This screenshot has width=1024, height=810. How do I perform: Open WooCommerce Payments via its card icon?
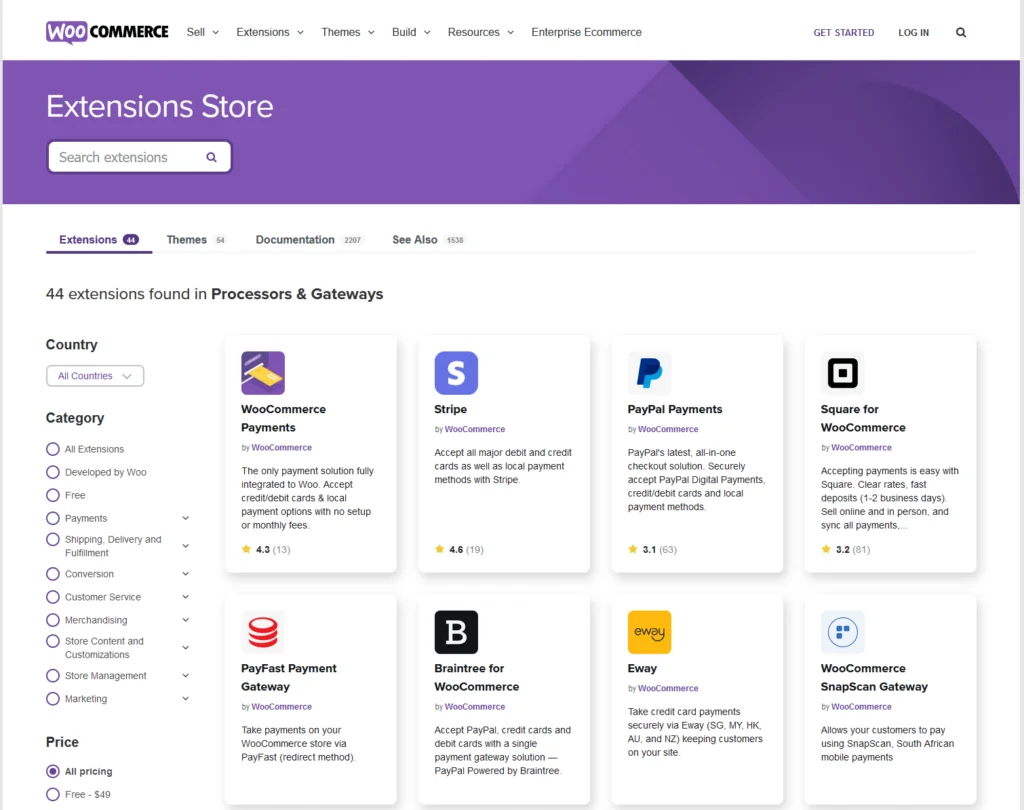tap(262, 372)
